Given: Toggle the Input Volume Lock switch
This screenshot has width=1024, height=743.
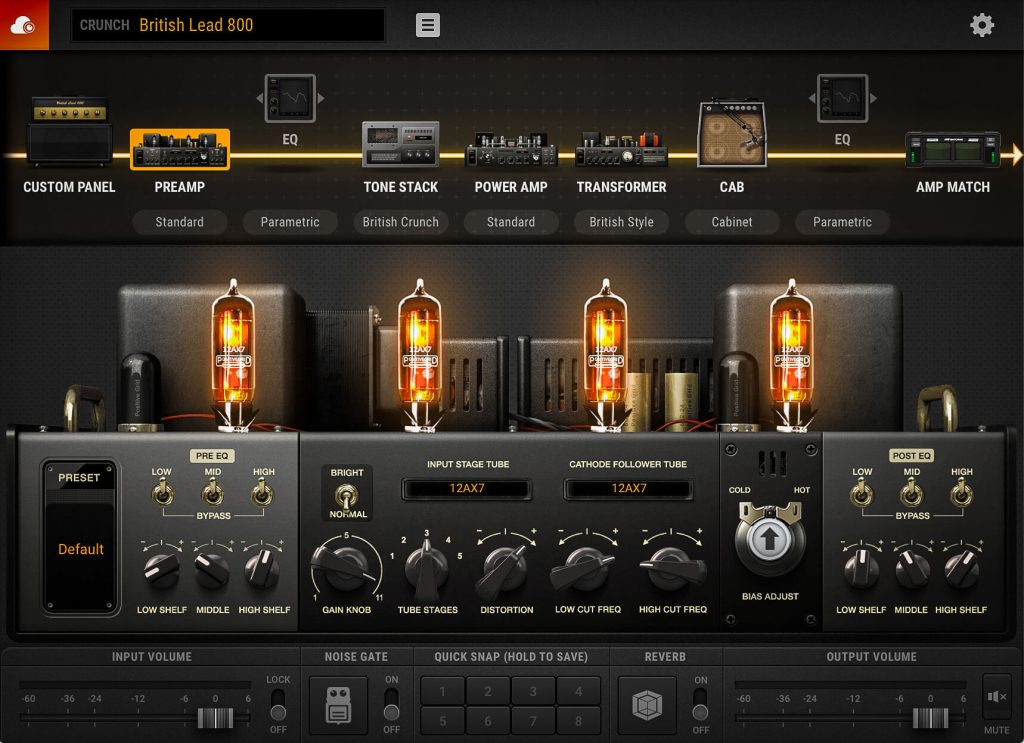Looking at the screenshot, I should [x=278, y=704].
